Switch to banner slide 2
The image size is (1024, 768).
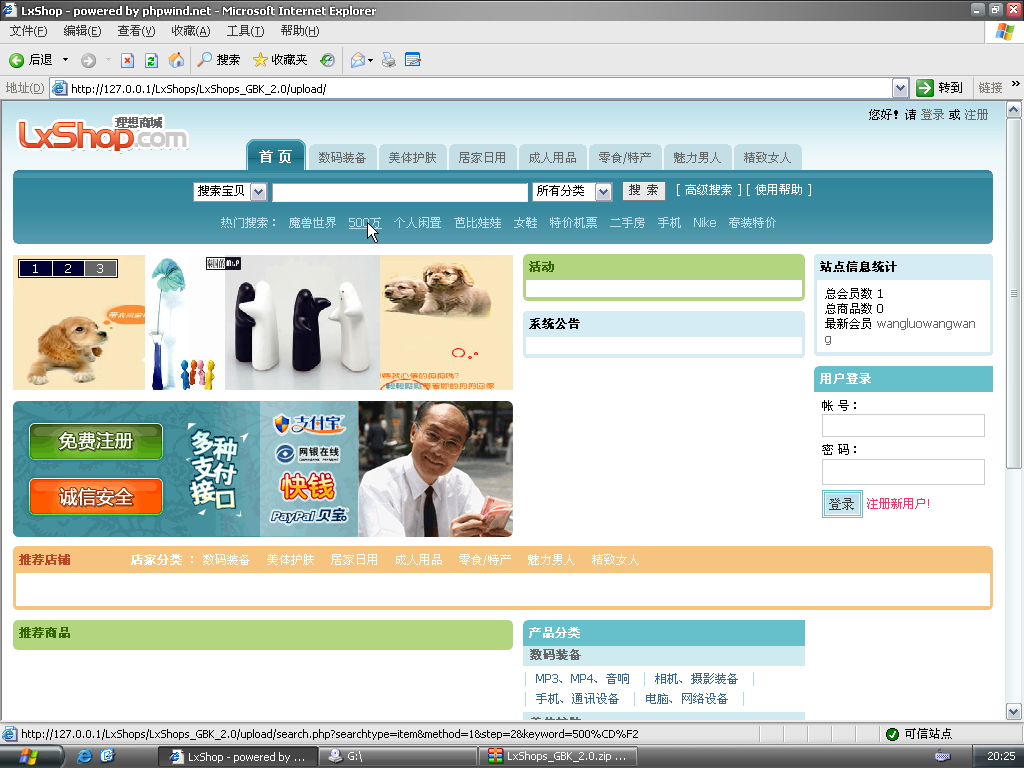coord(68,268)
